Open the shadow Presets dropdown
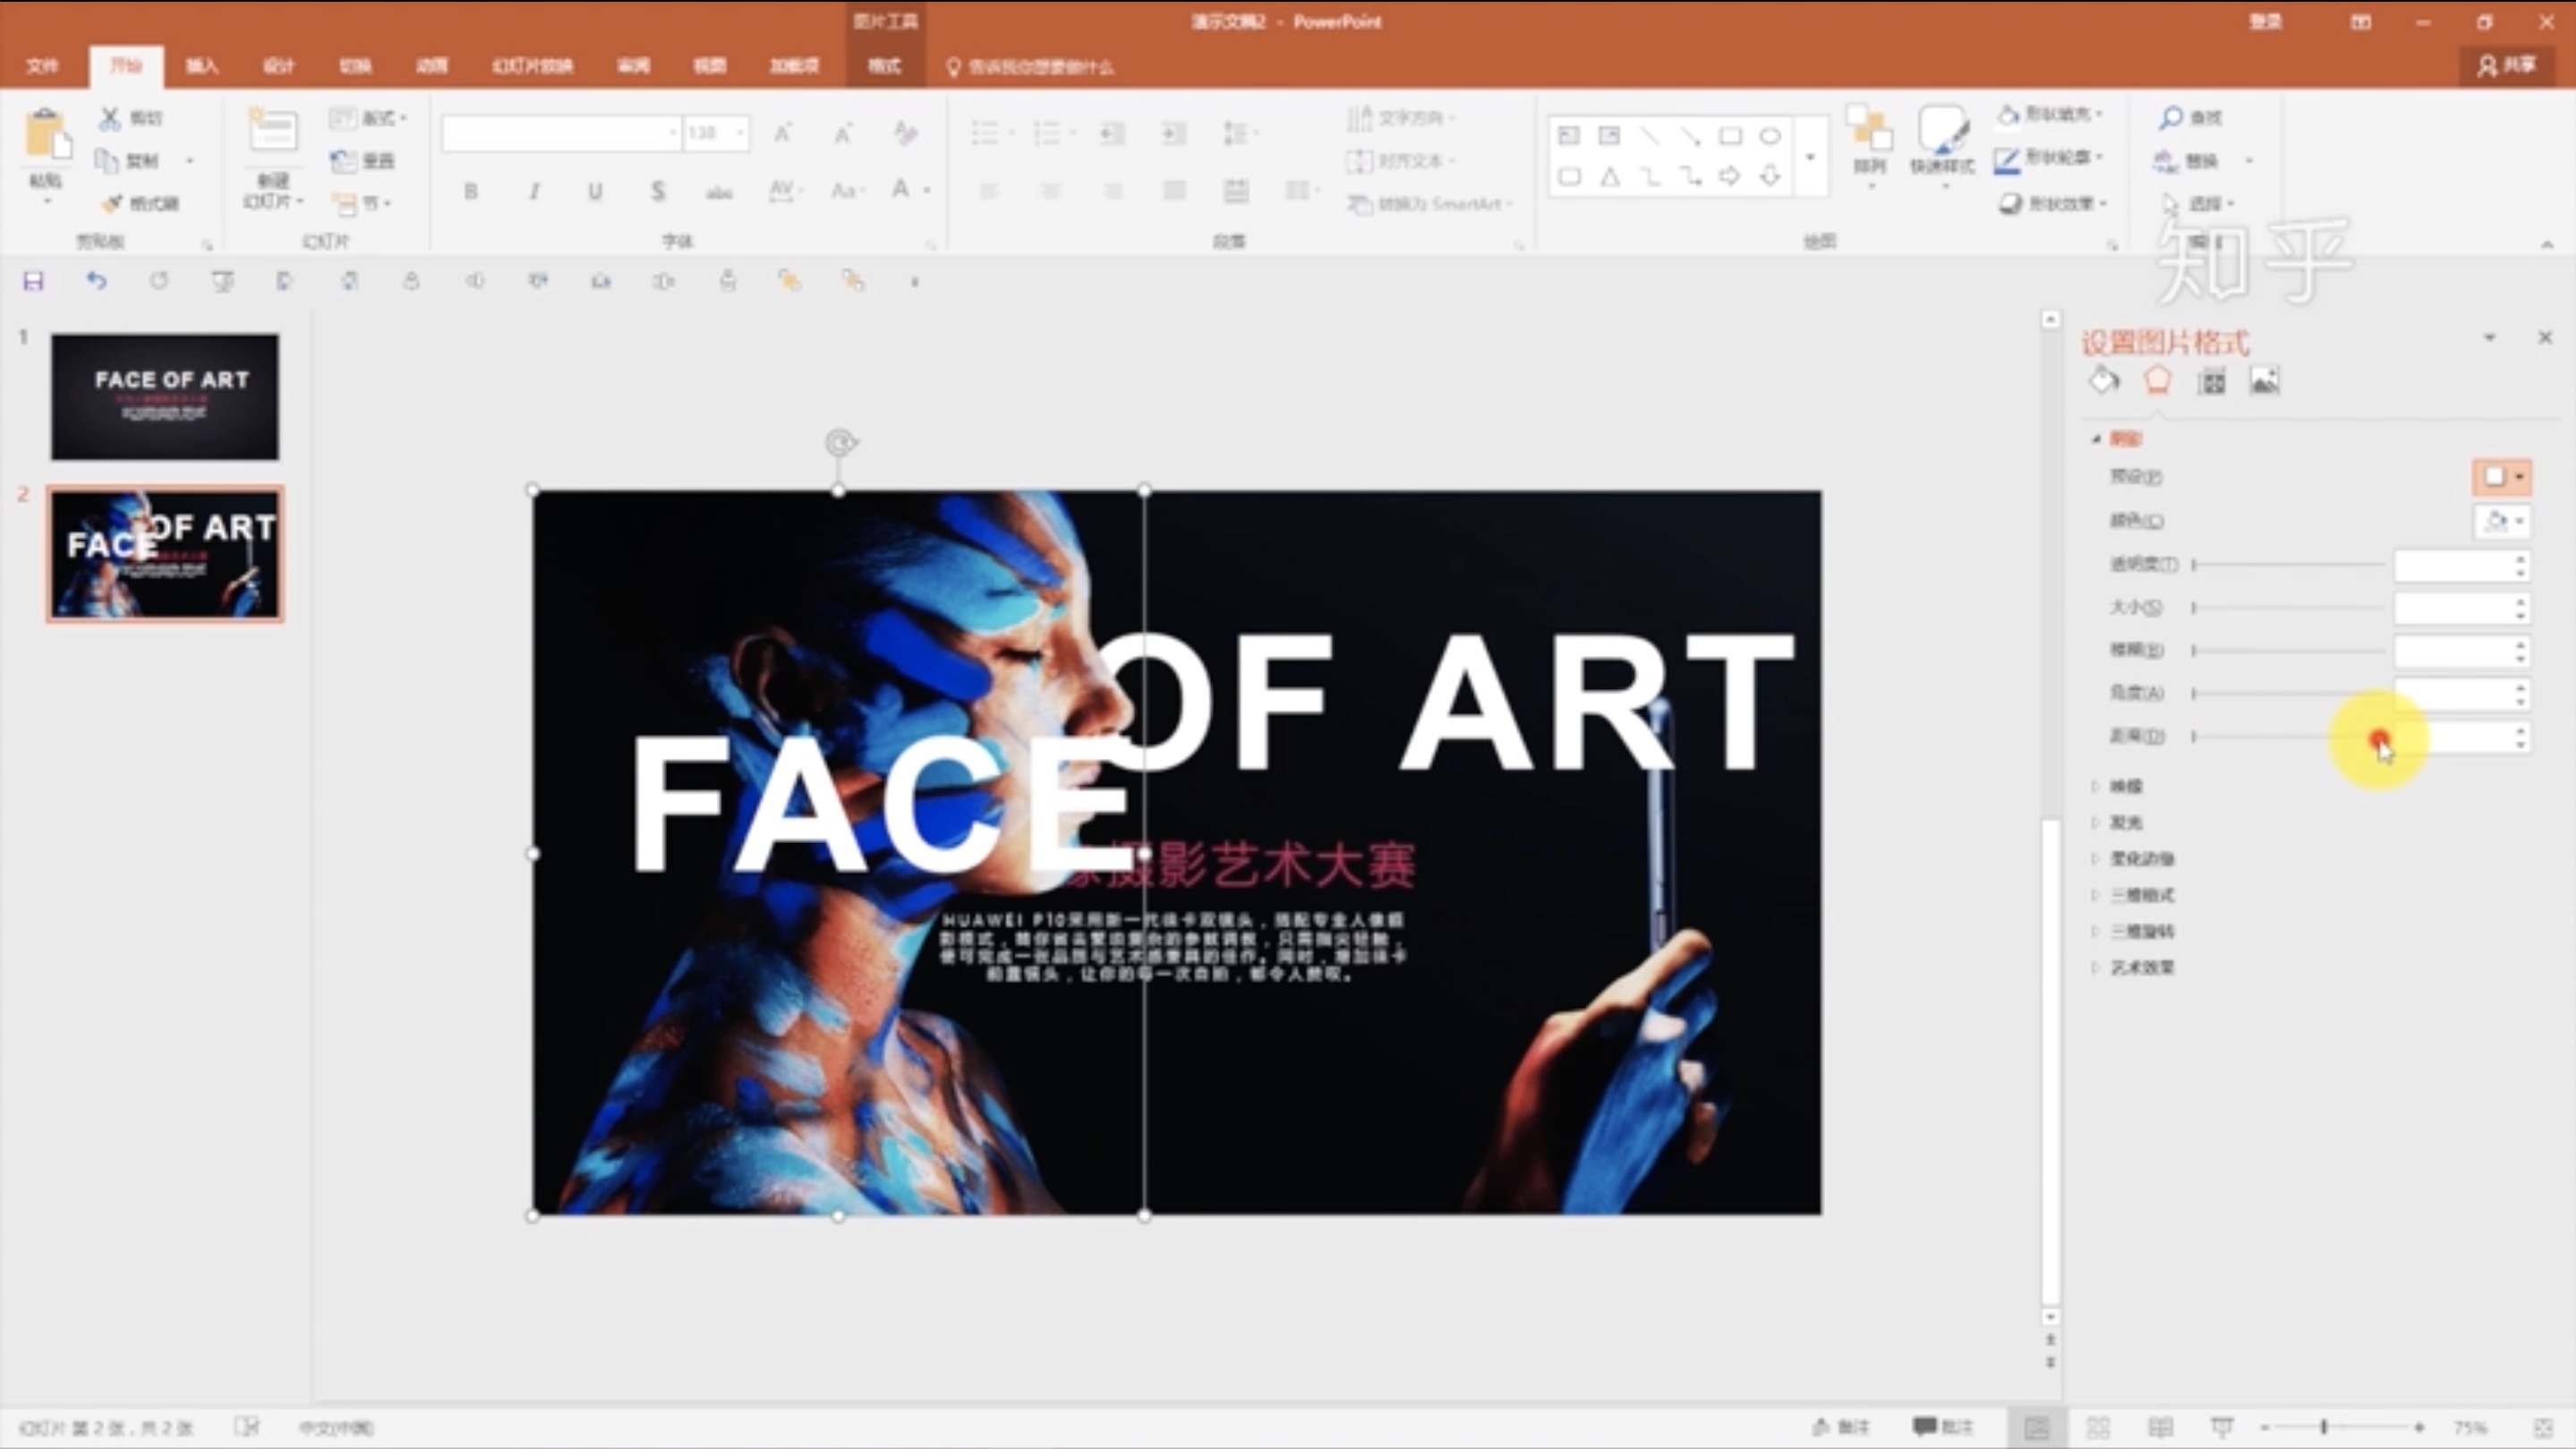 click(2503, 477)
